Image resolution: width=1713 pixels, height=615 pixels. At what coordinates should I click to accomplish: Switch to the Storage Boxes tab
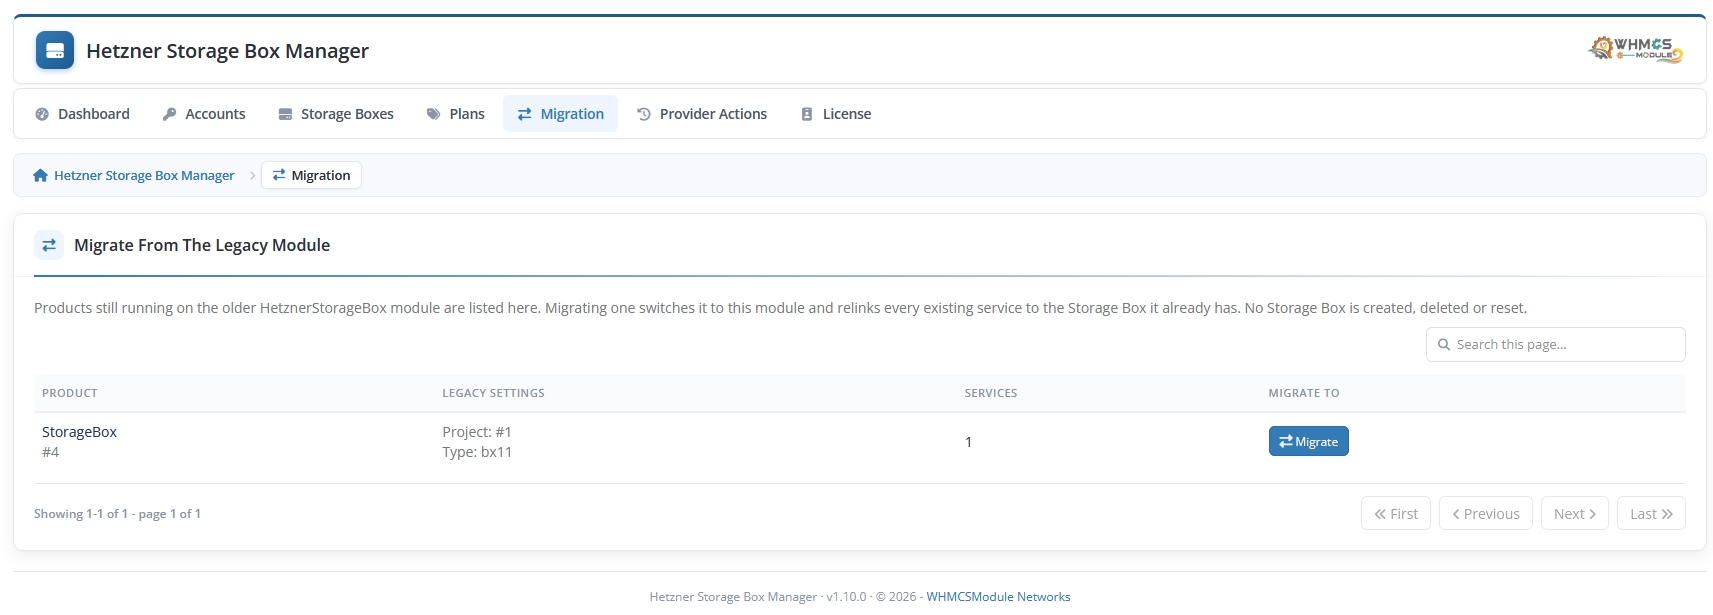pyautogui.click(x=336, y=114)
